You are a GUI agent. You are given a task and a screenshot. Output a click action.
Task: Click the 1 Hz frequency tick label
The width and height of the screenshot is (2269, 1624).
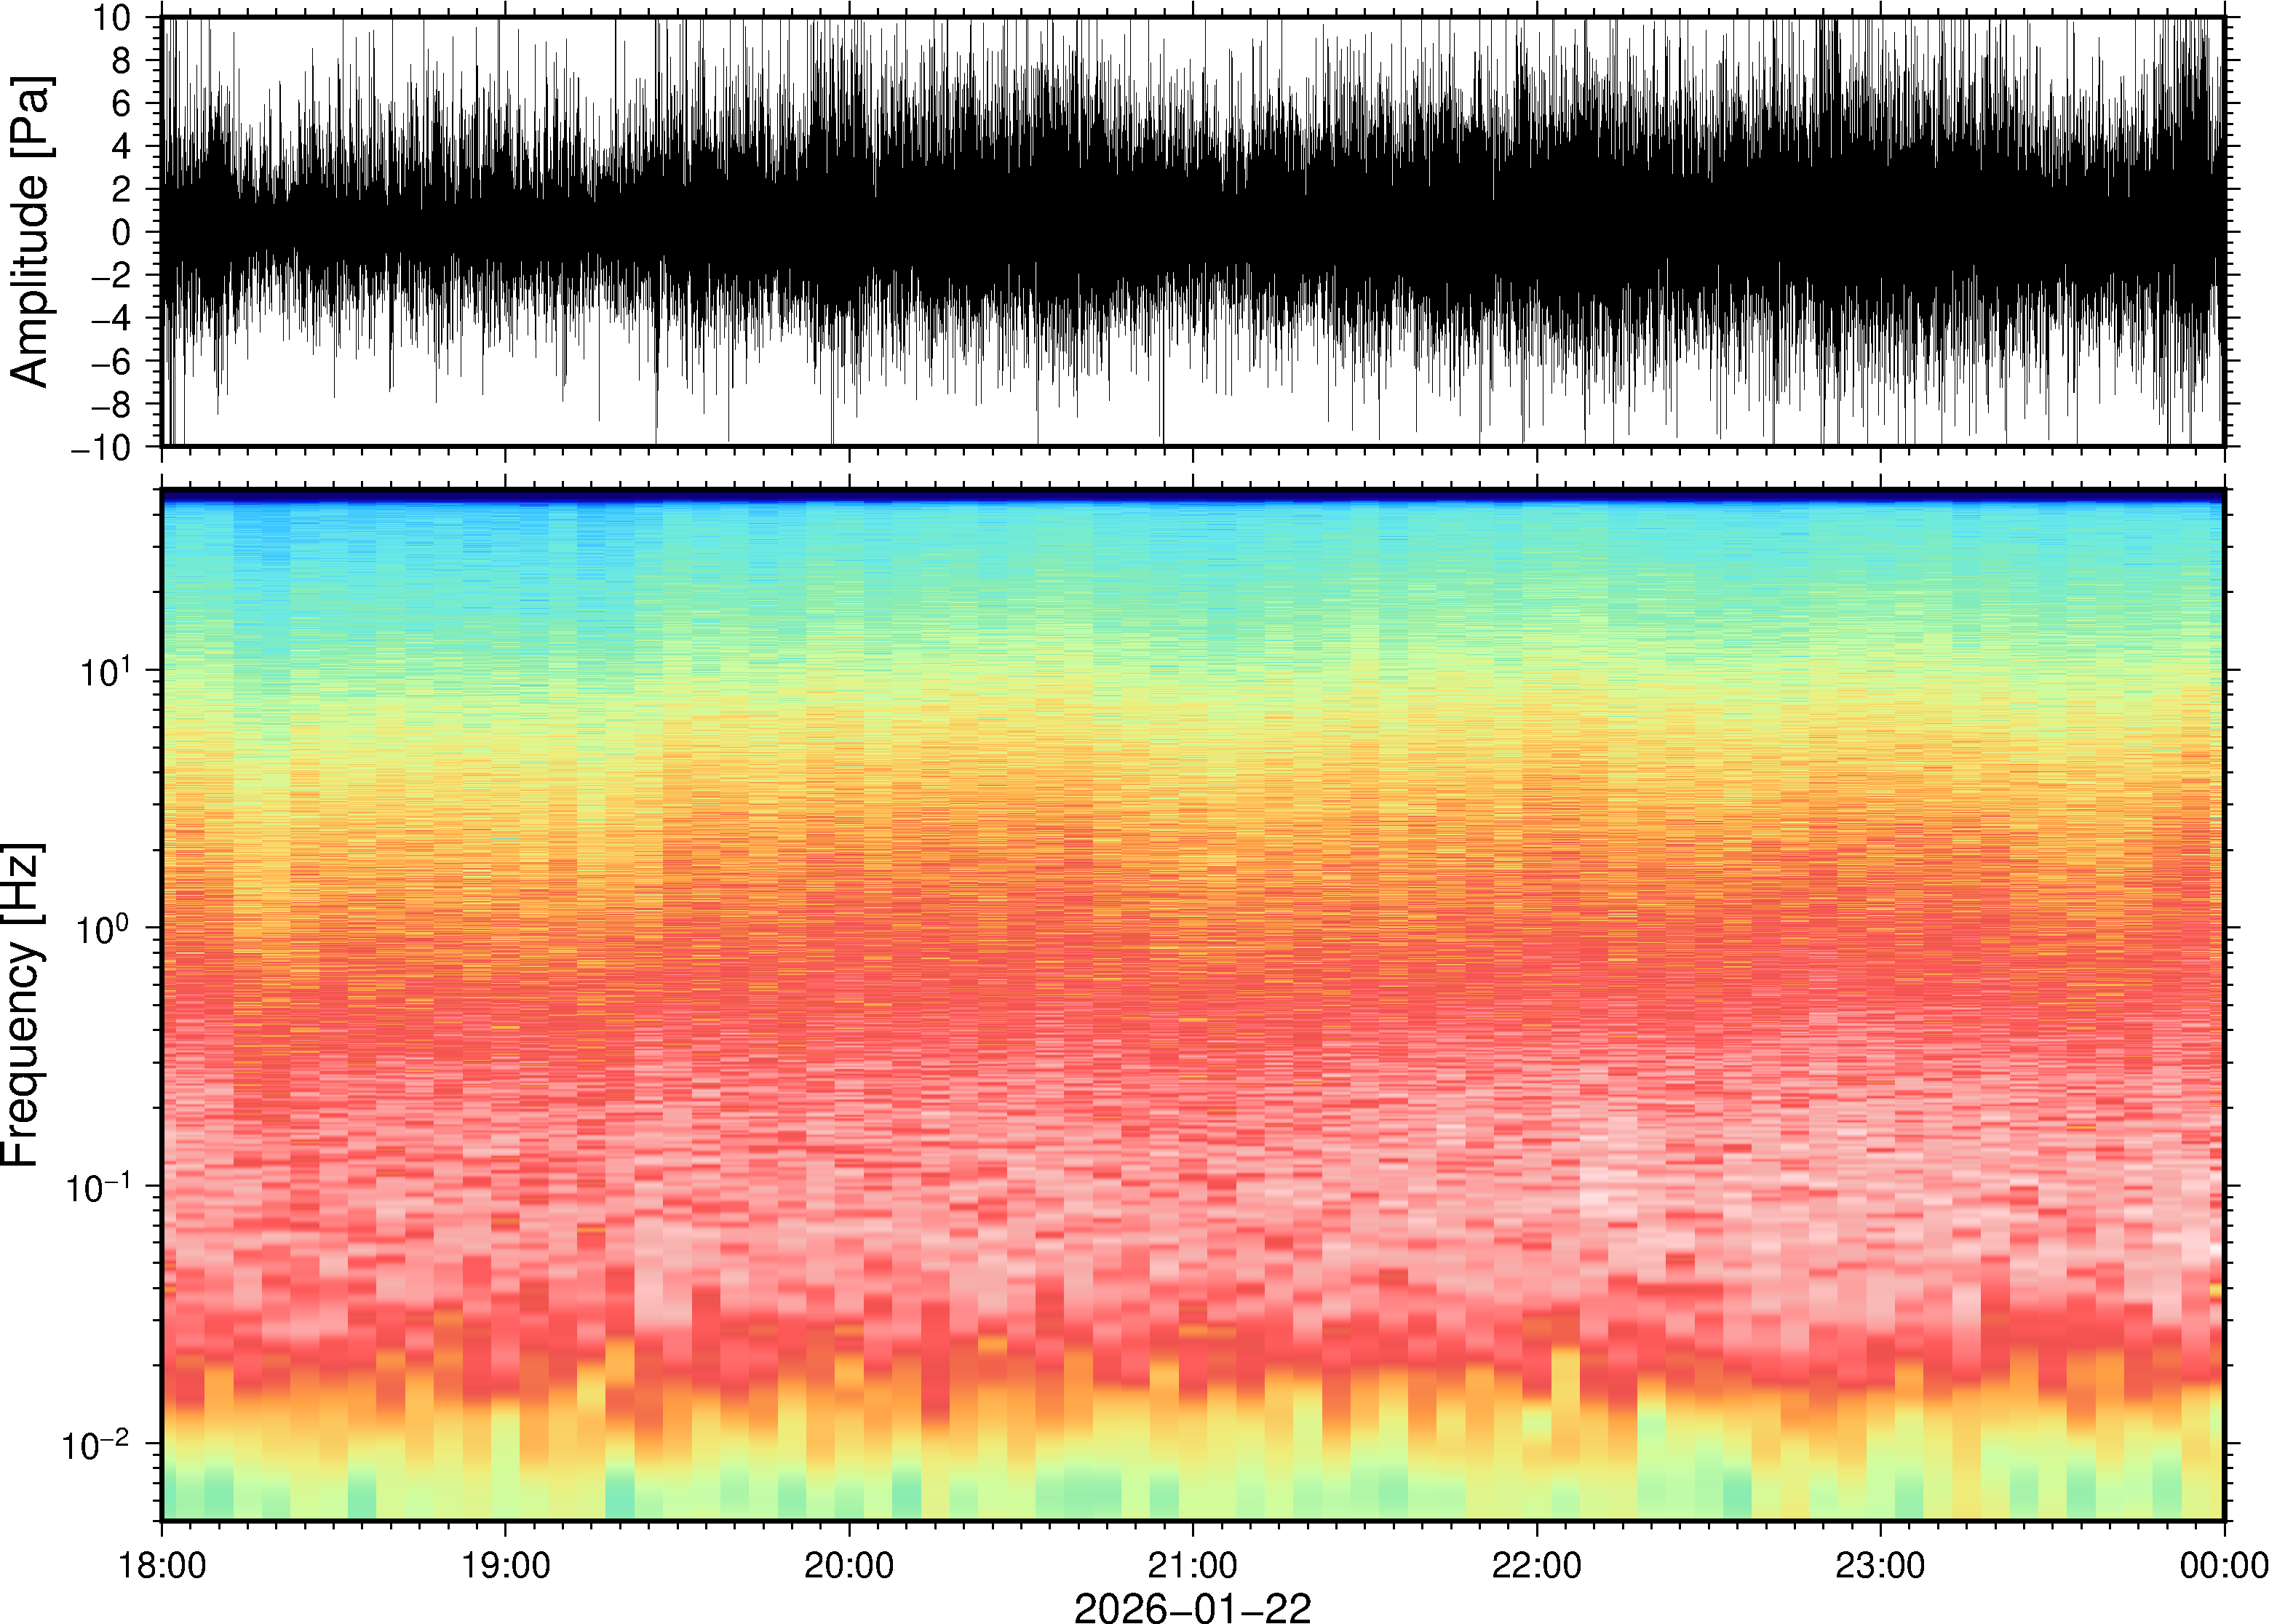point(104,929)
